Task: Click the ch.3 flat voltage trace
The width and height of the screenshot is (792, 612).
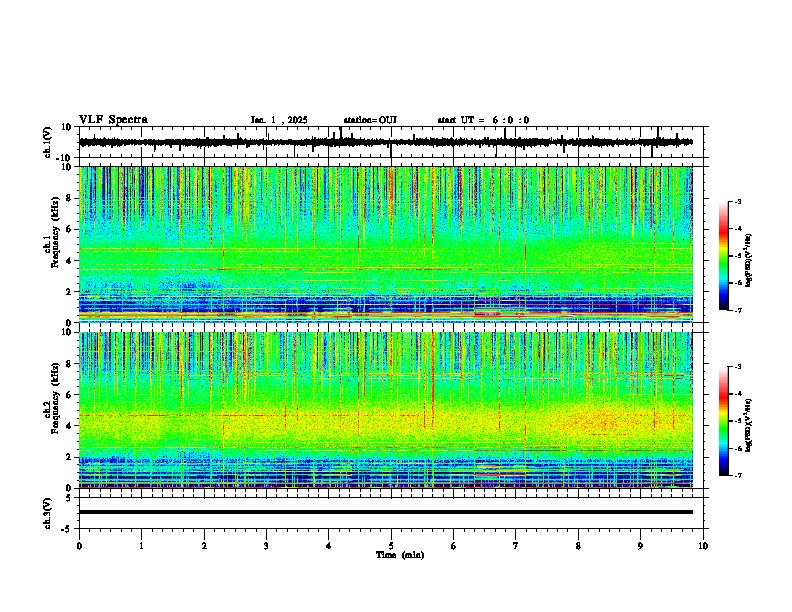Action: coord(386,512)
